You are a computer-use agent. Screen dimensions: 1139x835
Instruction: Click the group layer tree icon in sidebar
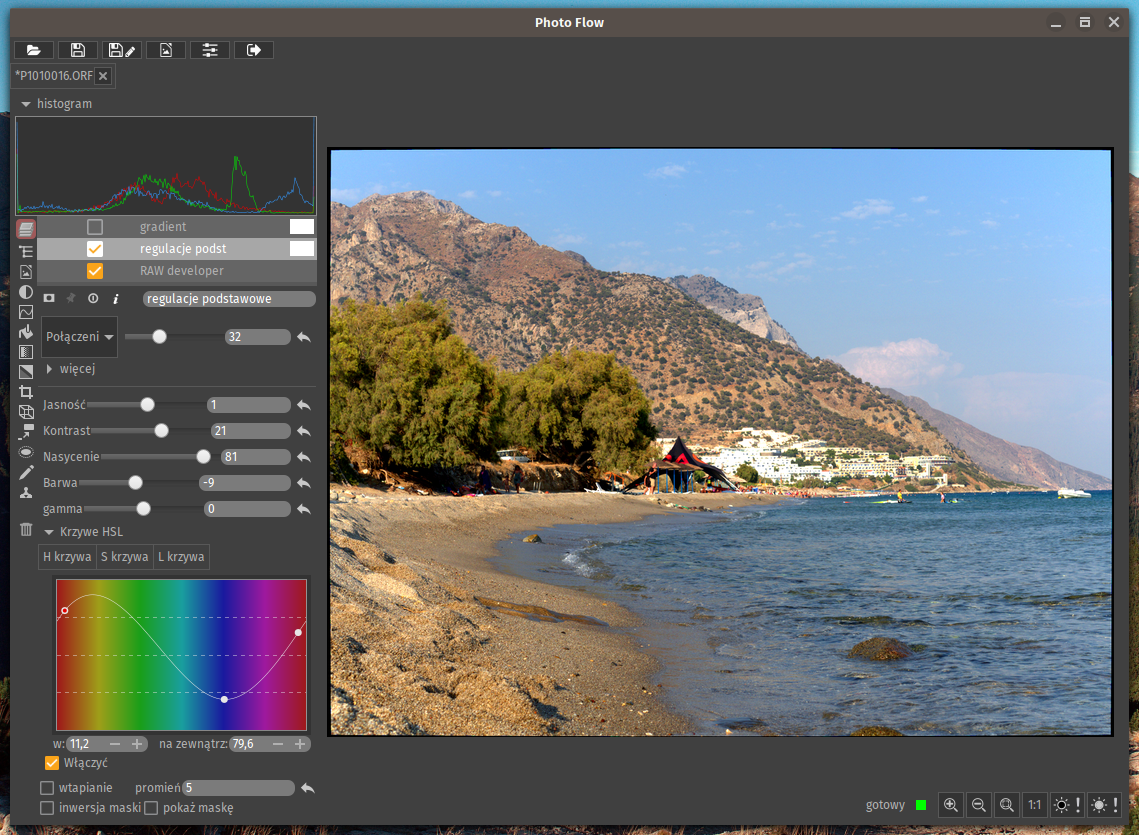coord(26,251)
